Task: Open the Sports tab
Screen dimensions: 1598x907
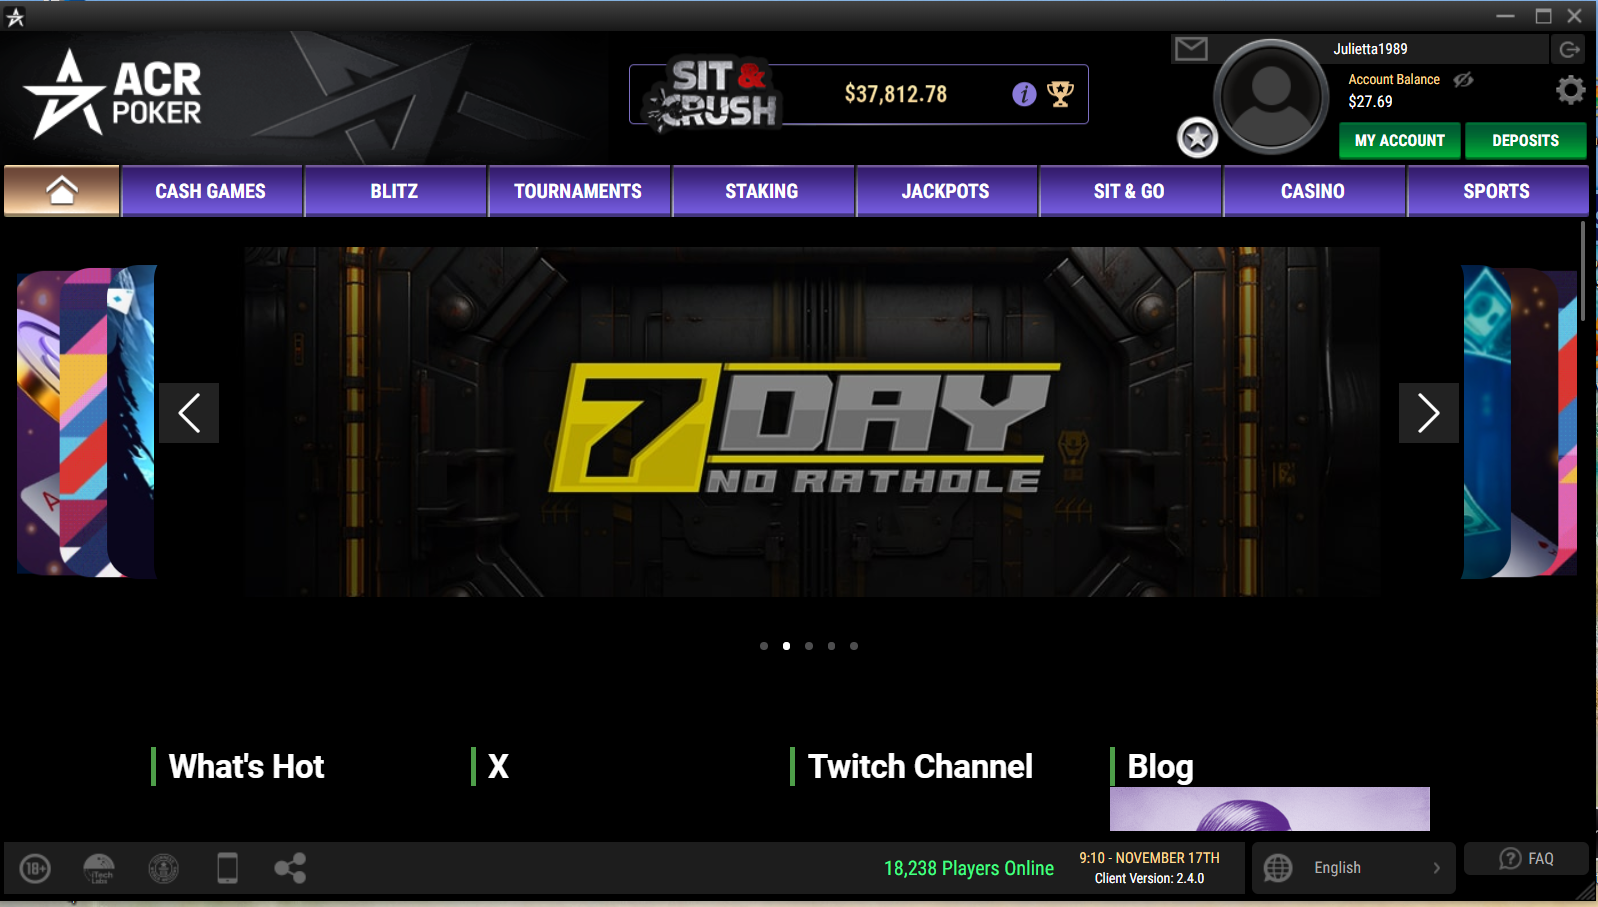Action: click(x=1497, y=191)
